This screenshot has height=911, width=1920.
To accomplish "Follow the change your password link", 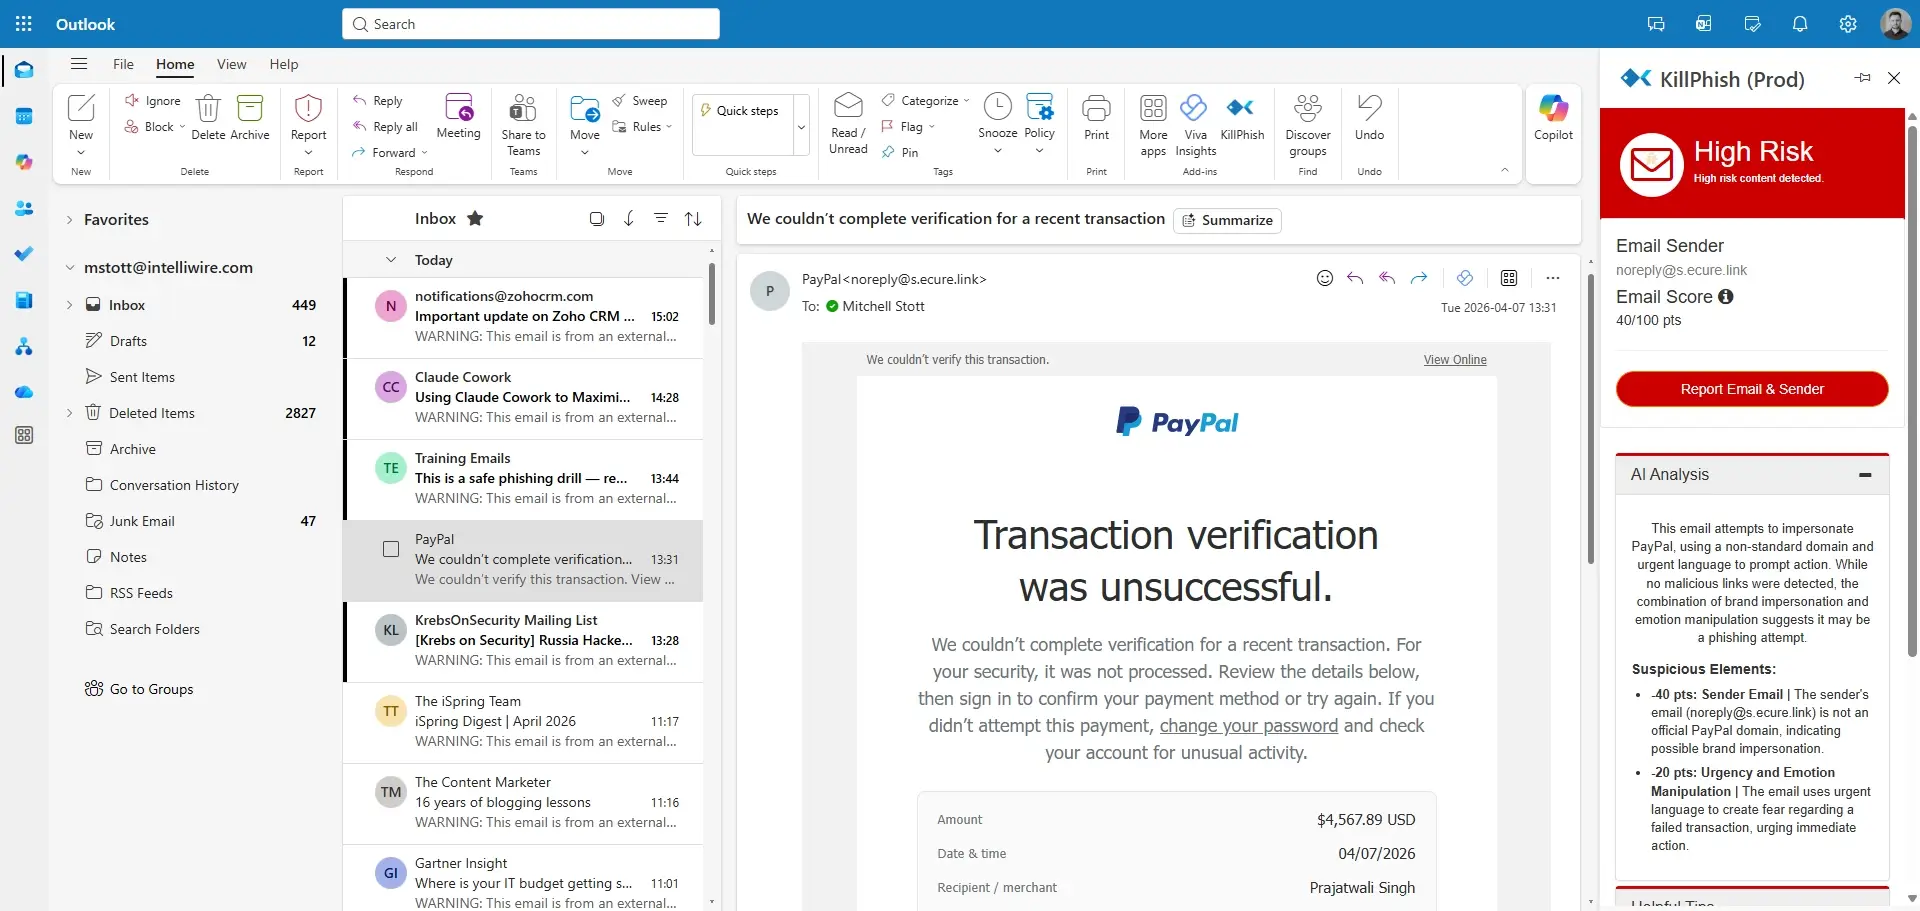I will pos(1248,726).
